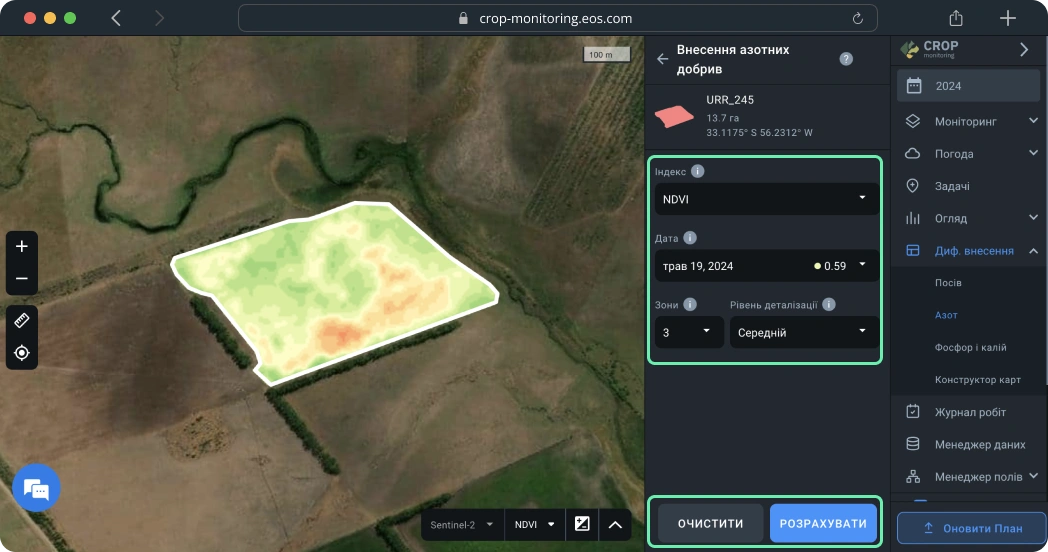Click the zoom in plus button on map
1048x552 pixels.
coord(22,246)
